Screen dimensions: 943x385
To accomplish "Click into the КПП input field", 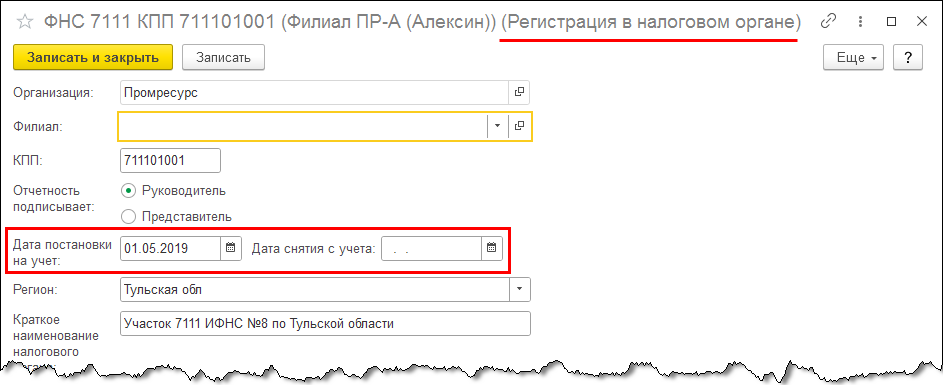I will coord(170,161).
